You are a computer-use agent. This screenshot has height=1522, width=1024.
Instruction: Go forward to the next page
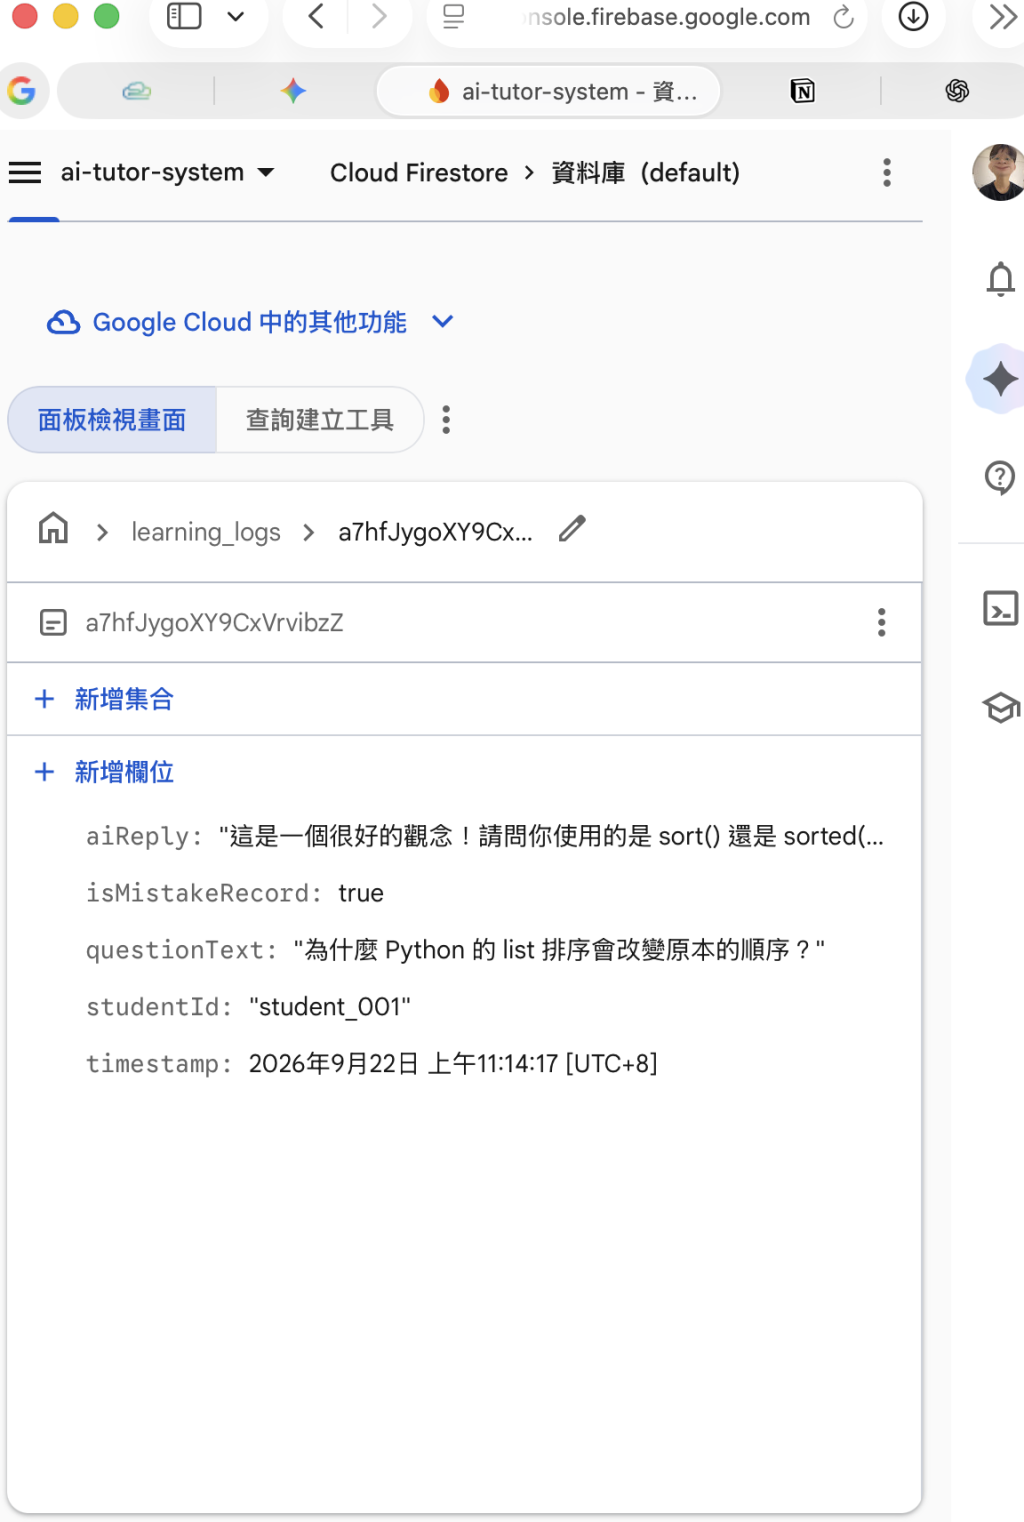point(379,17)
